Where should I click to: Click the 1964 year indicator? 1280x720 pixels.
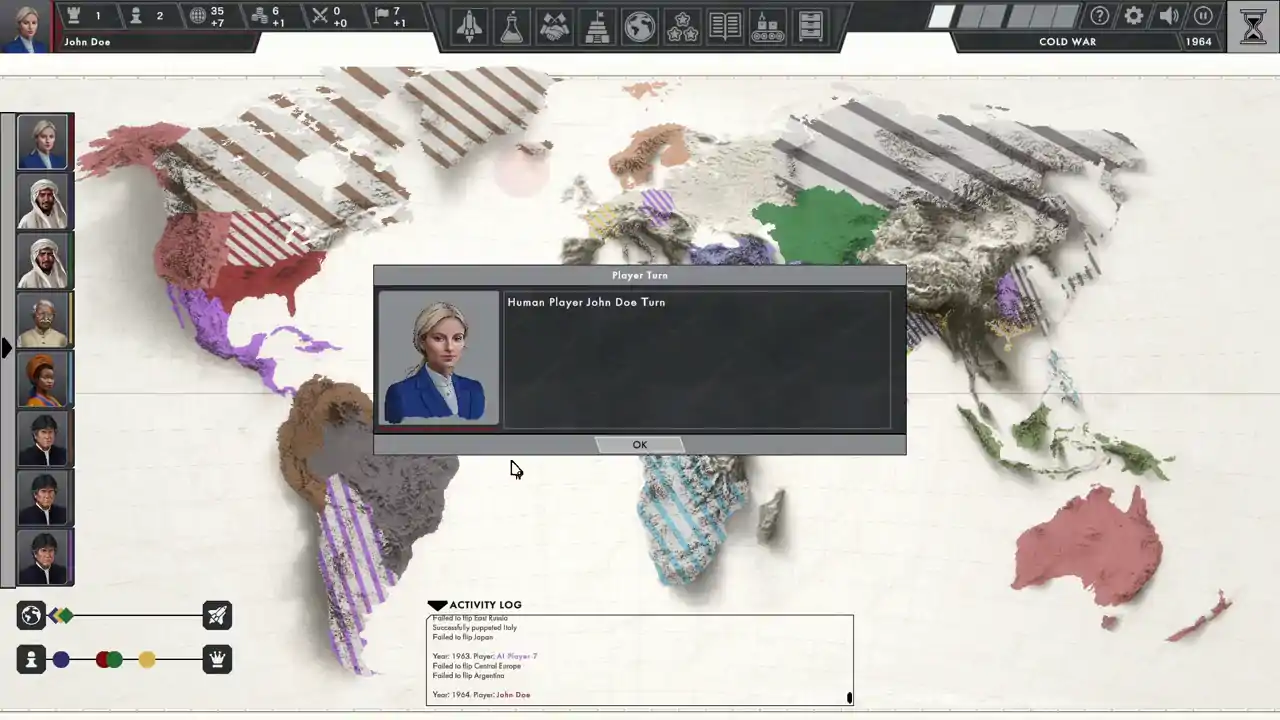(1199, 42)
